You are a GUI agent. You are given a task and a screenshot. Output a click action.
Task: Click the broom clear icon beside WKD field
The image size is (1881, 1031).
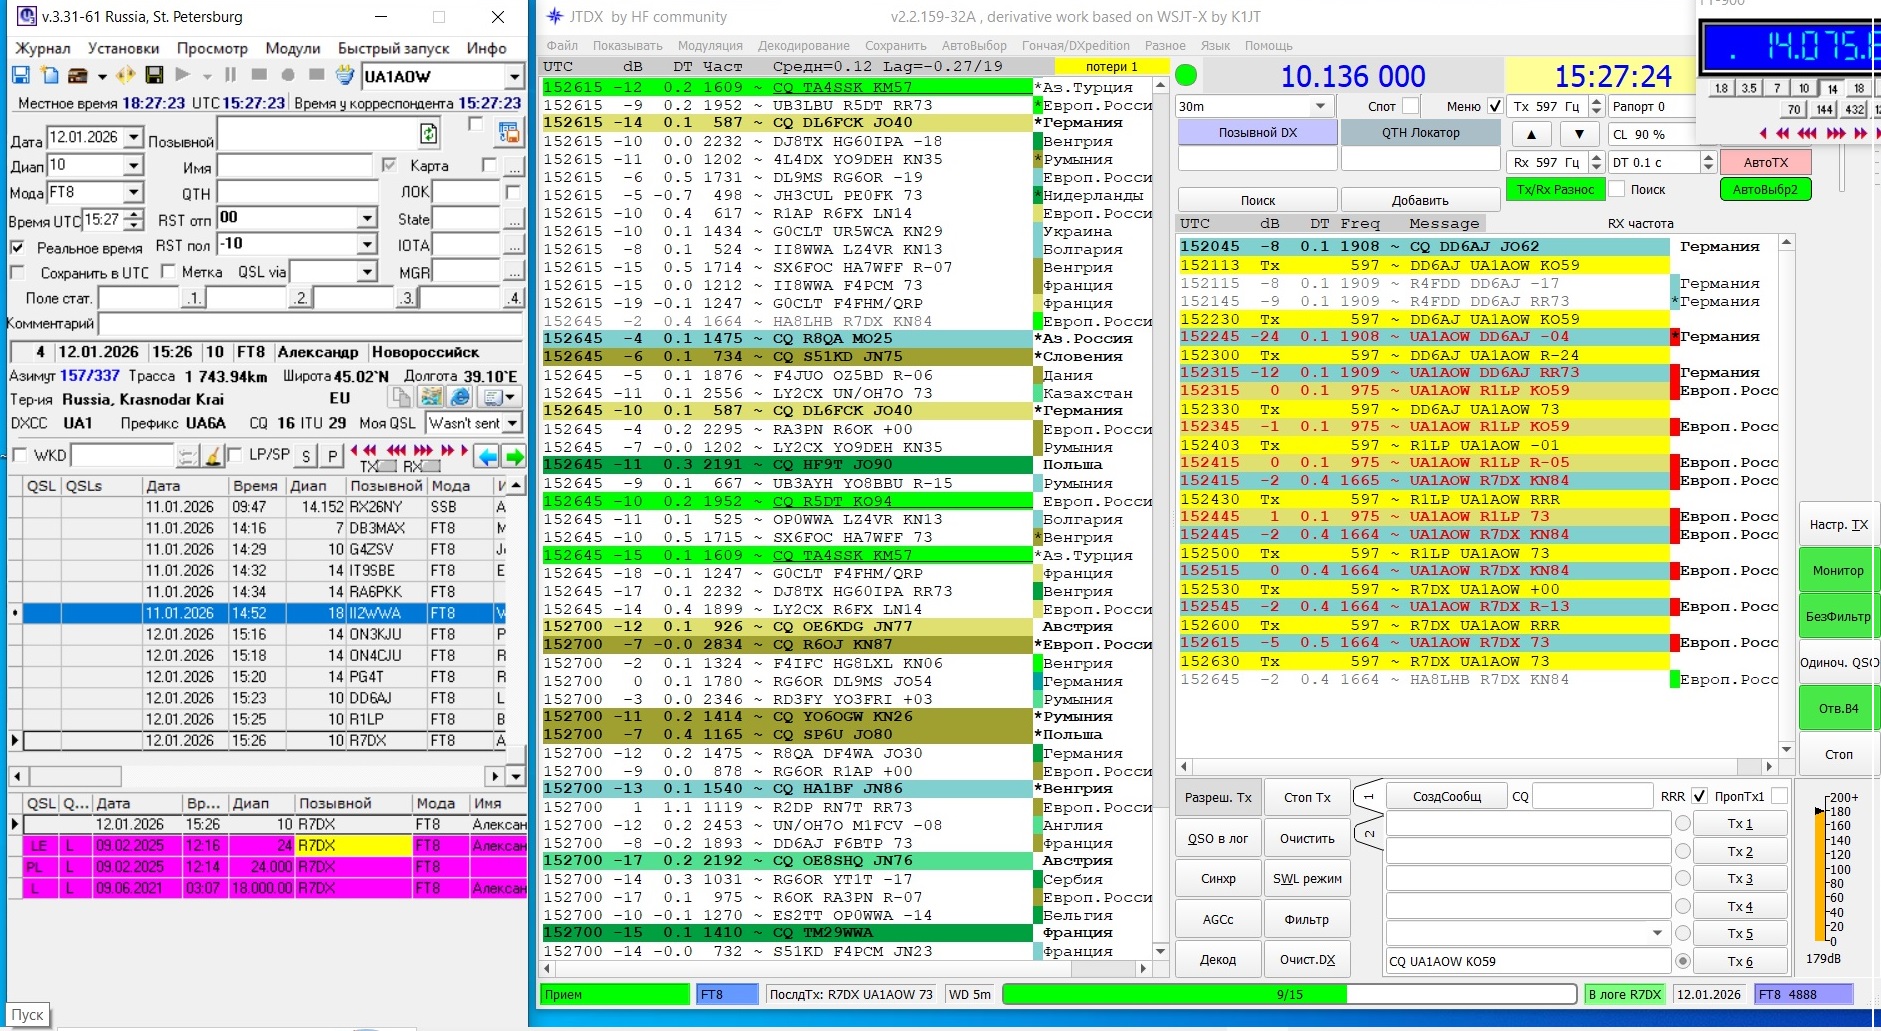(x=212, y=456)
